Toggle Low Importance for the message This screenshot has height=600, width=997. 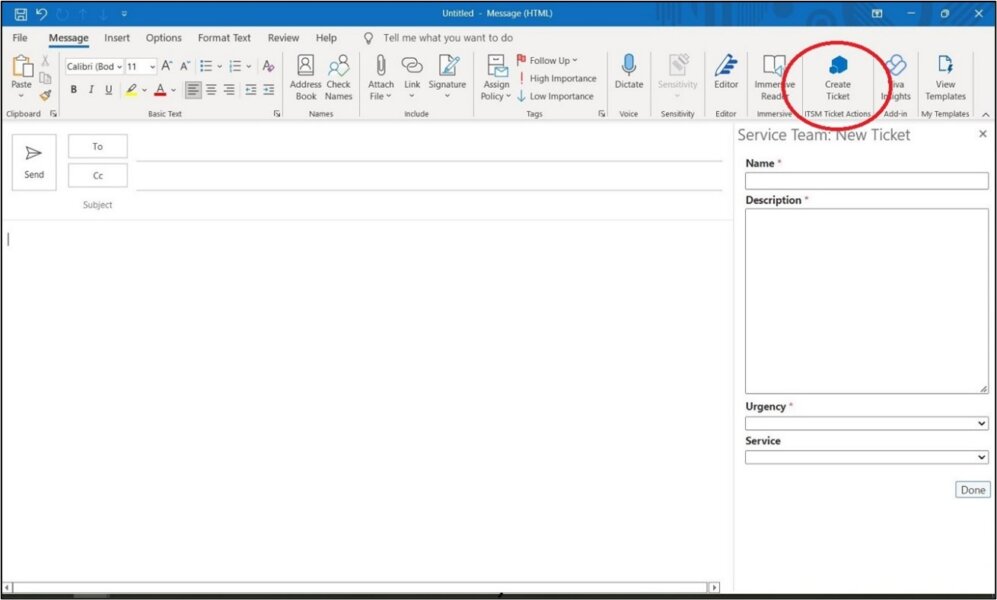[x=556, y=96]
